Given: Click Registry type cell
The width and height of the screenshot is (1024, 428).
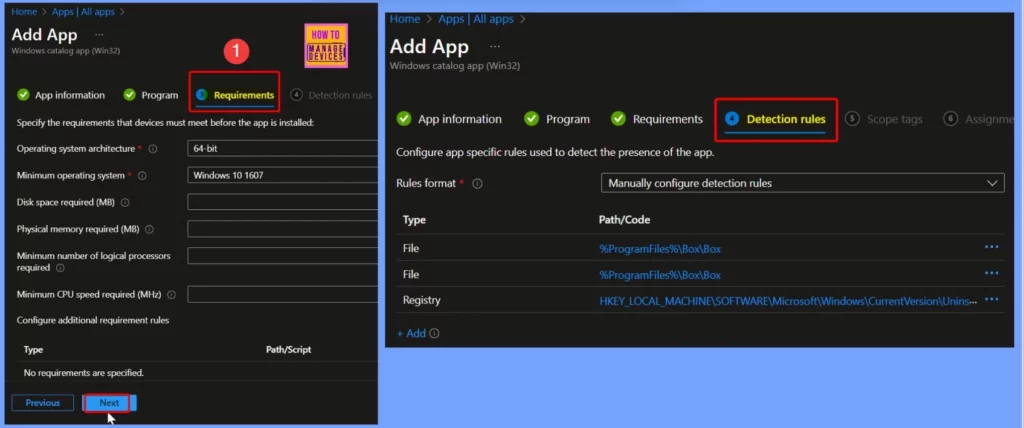Looking at the screenshot, I should click(x=422, y=301).
